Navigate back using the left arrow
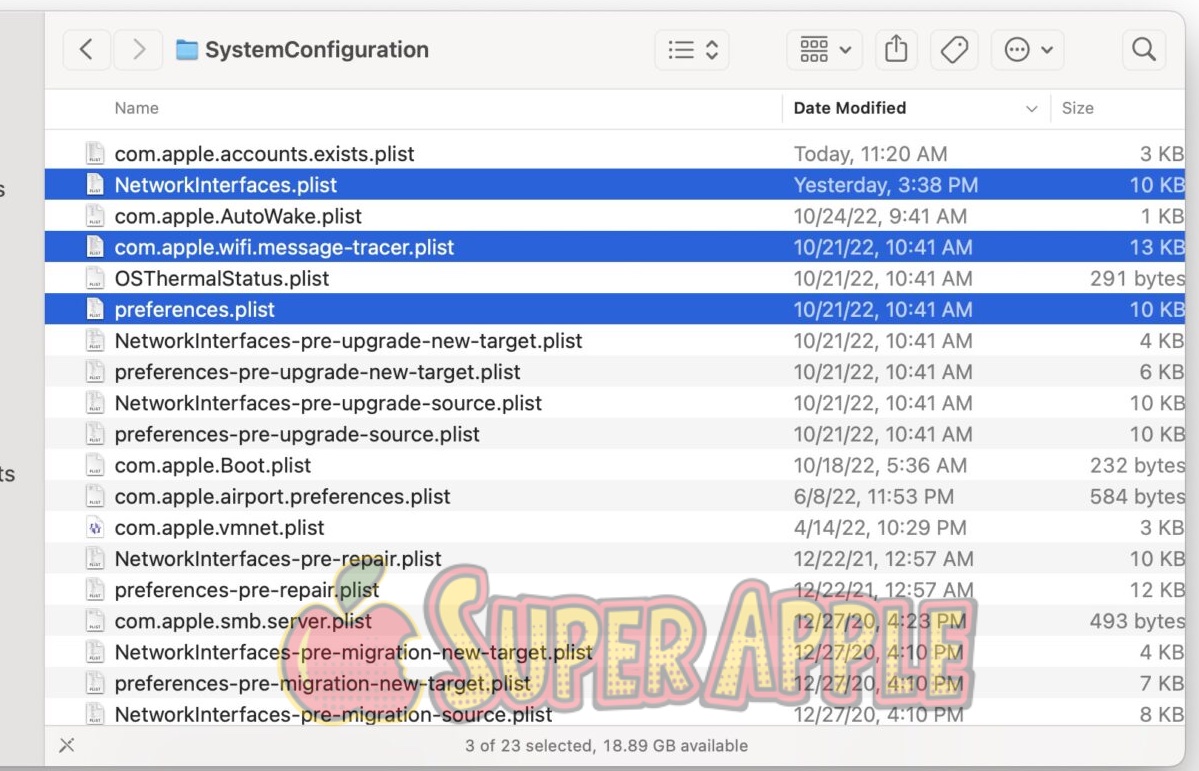 coord(86,48)
